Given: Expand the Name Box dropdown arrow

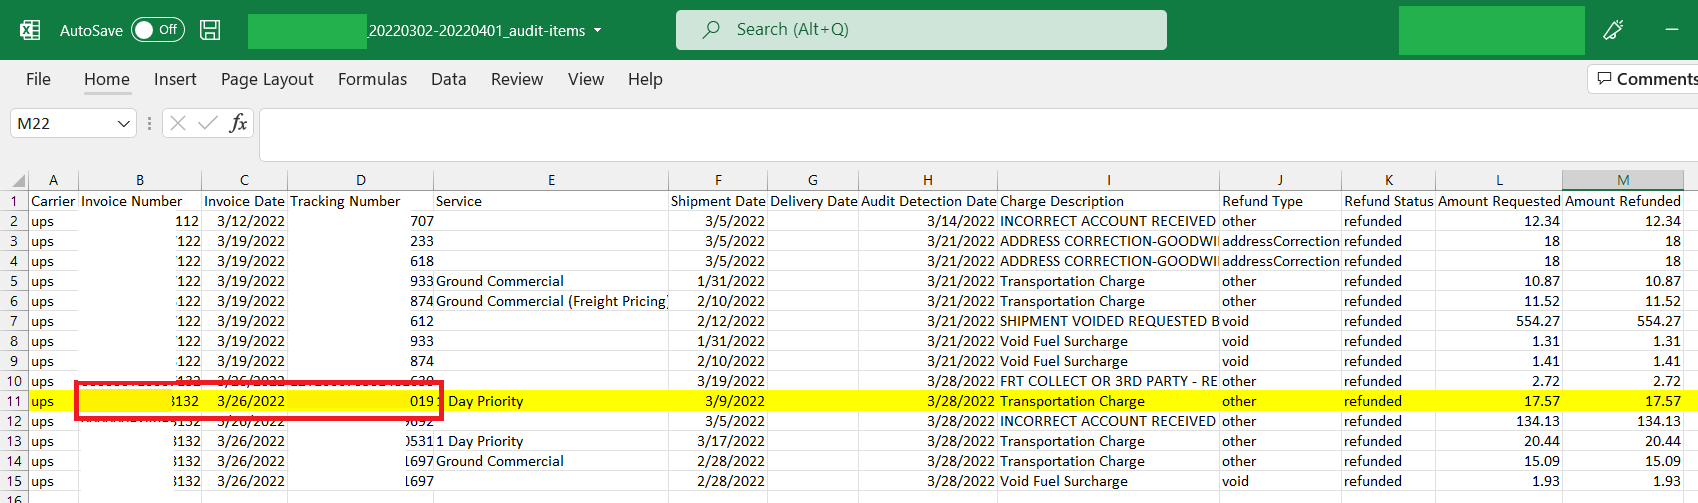Looking at the screenshot, I should click(x=124, y=124).
